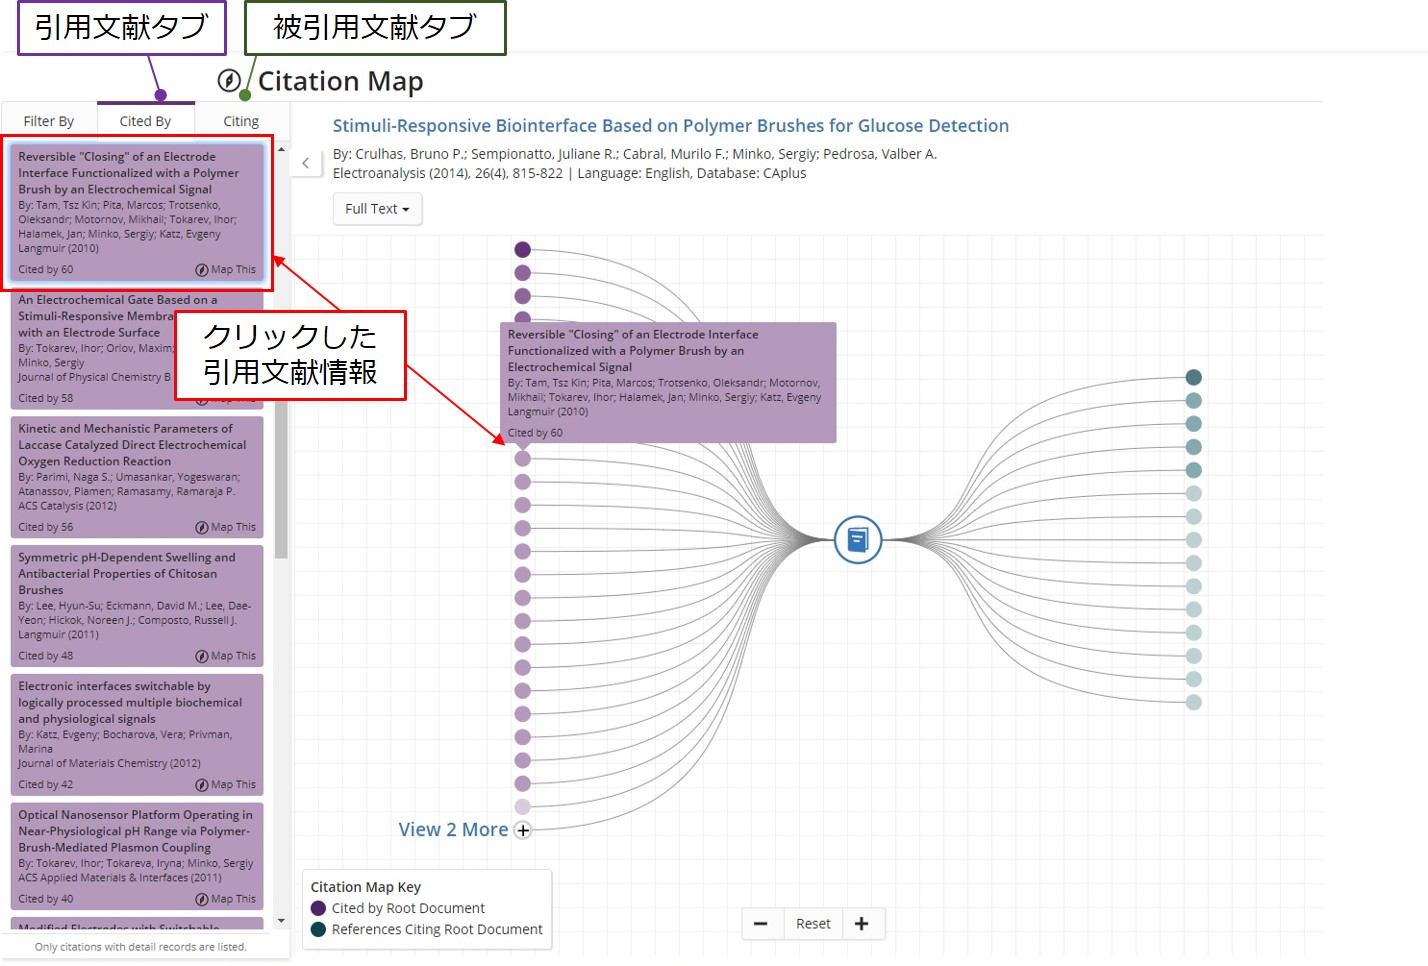Open the Stimuli-Responsive Biointerface article title link
Image resolution: width=1428 pixels, height=966 pixels.
click(x=670, y=126)
